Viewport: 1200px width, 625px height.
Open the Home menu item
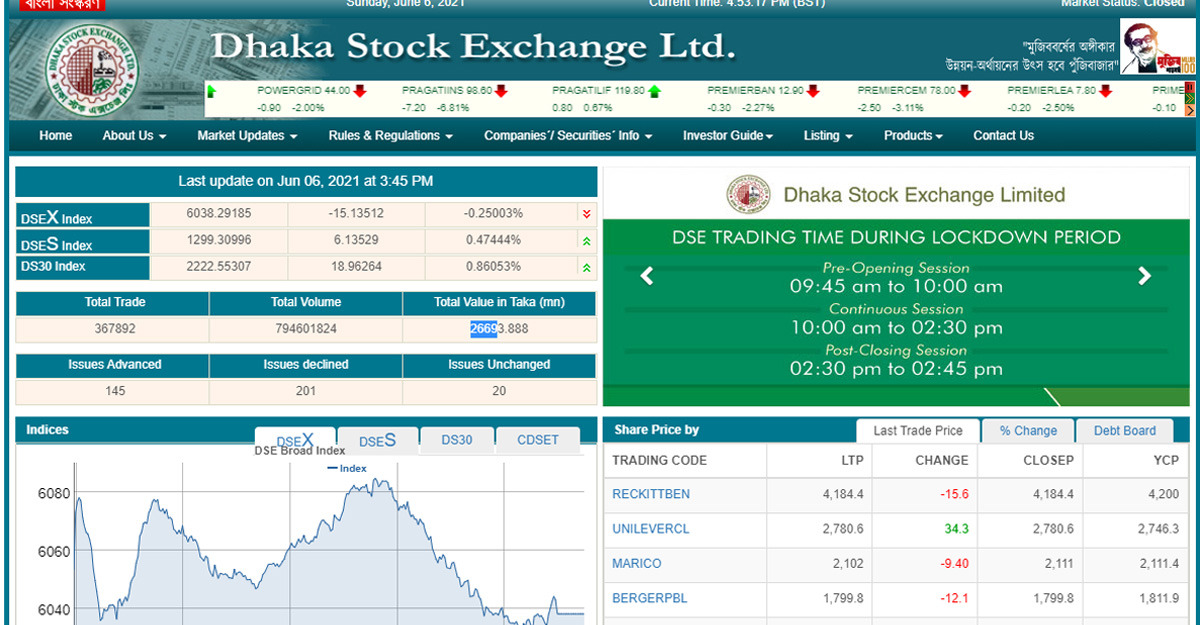coord(56,136)
